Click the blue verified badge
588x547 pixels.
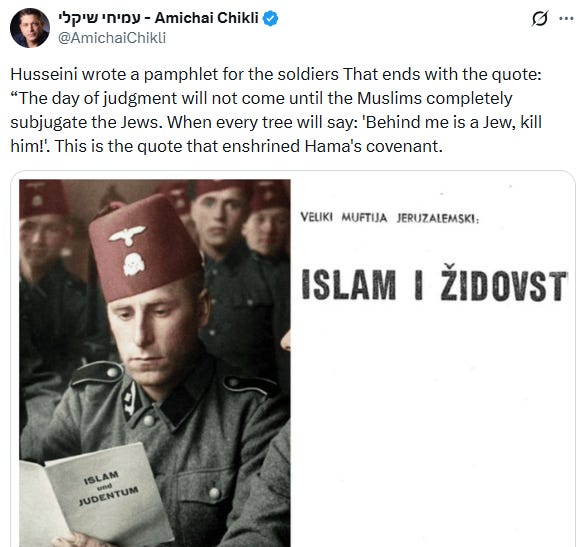pos(270,18)
